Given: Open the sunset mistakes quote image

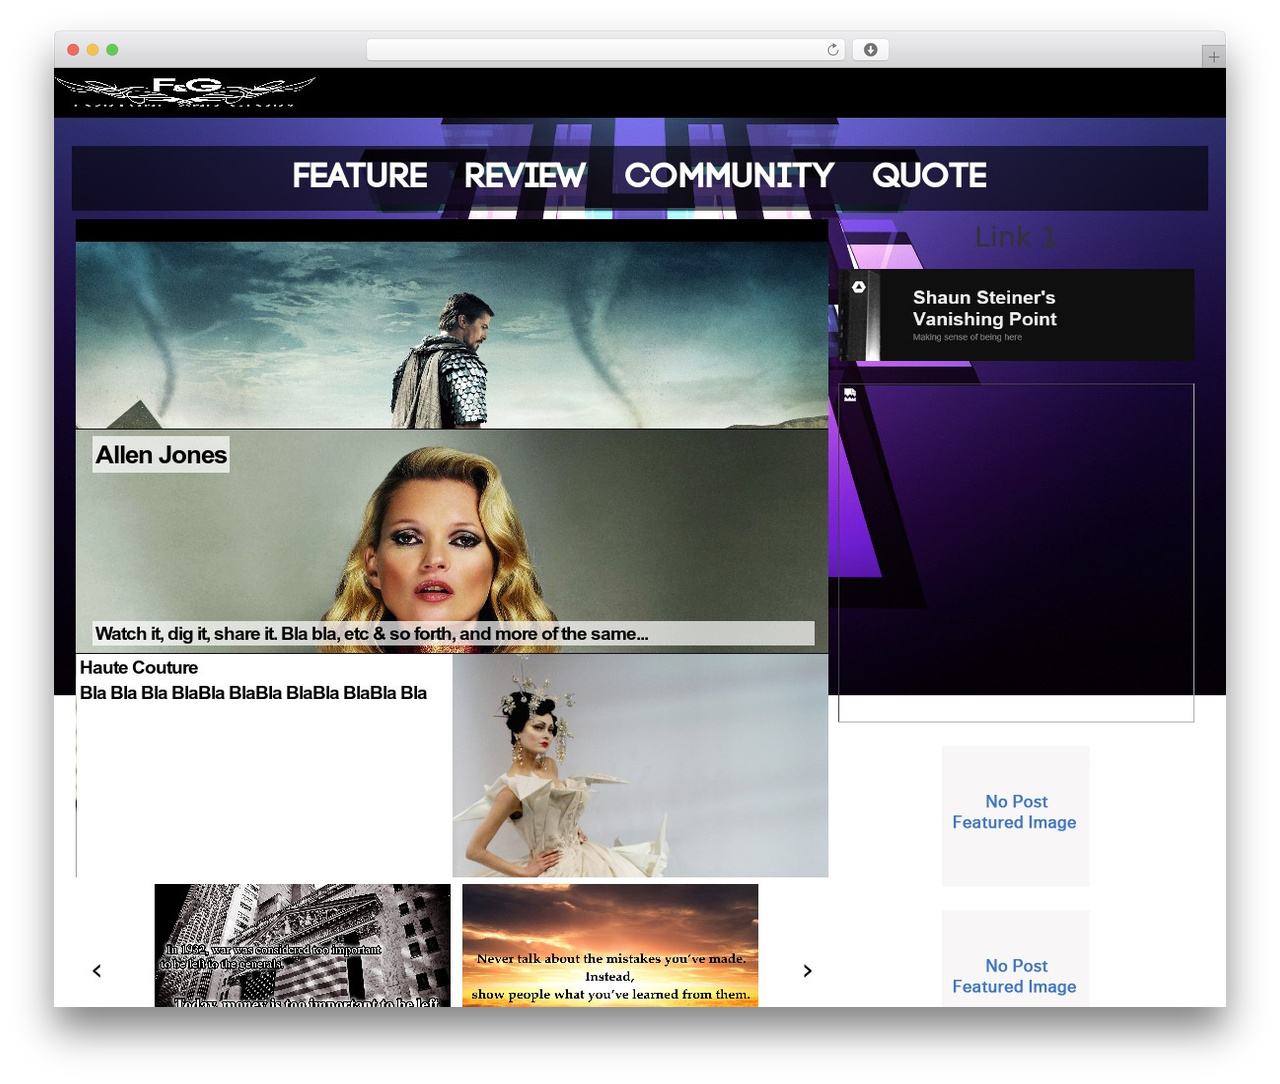Looking at the screenshot, I should point(610,945).
